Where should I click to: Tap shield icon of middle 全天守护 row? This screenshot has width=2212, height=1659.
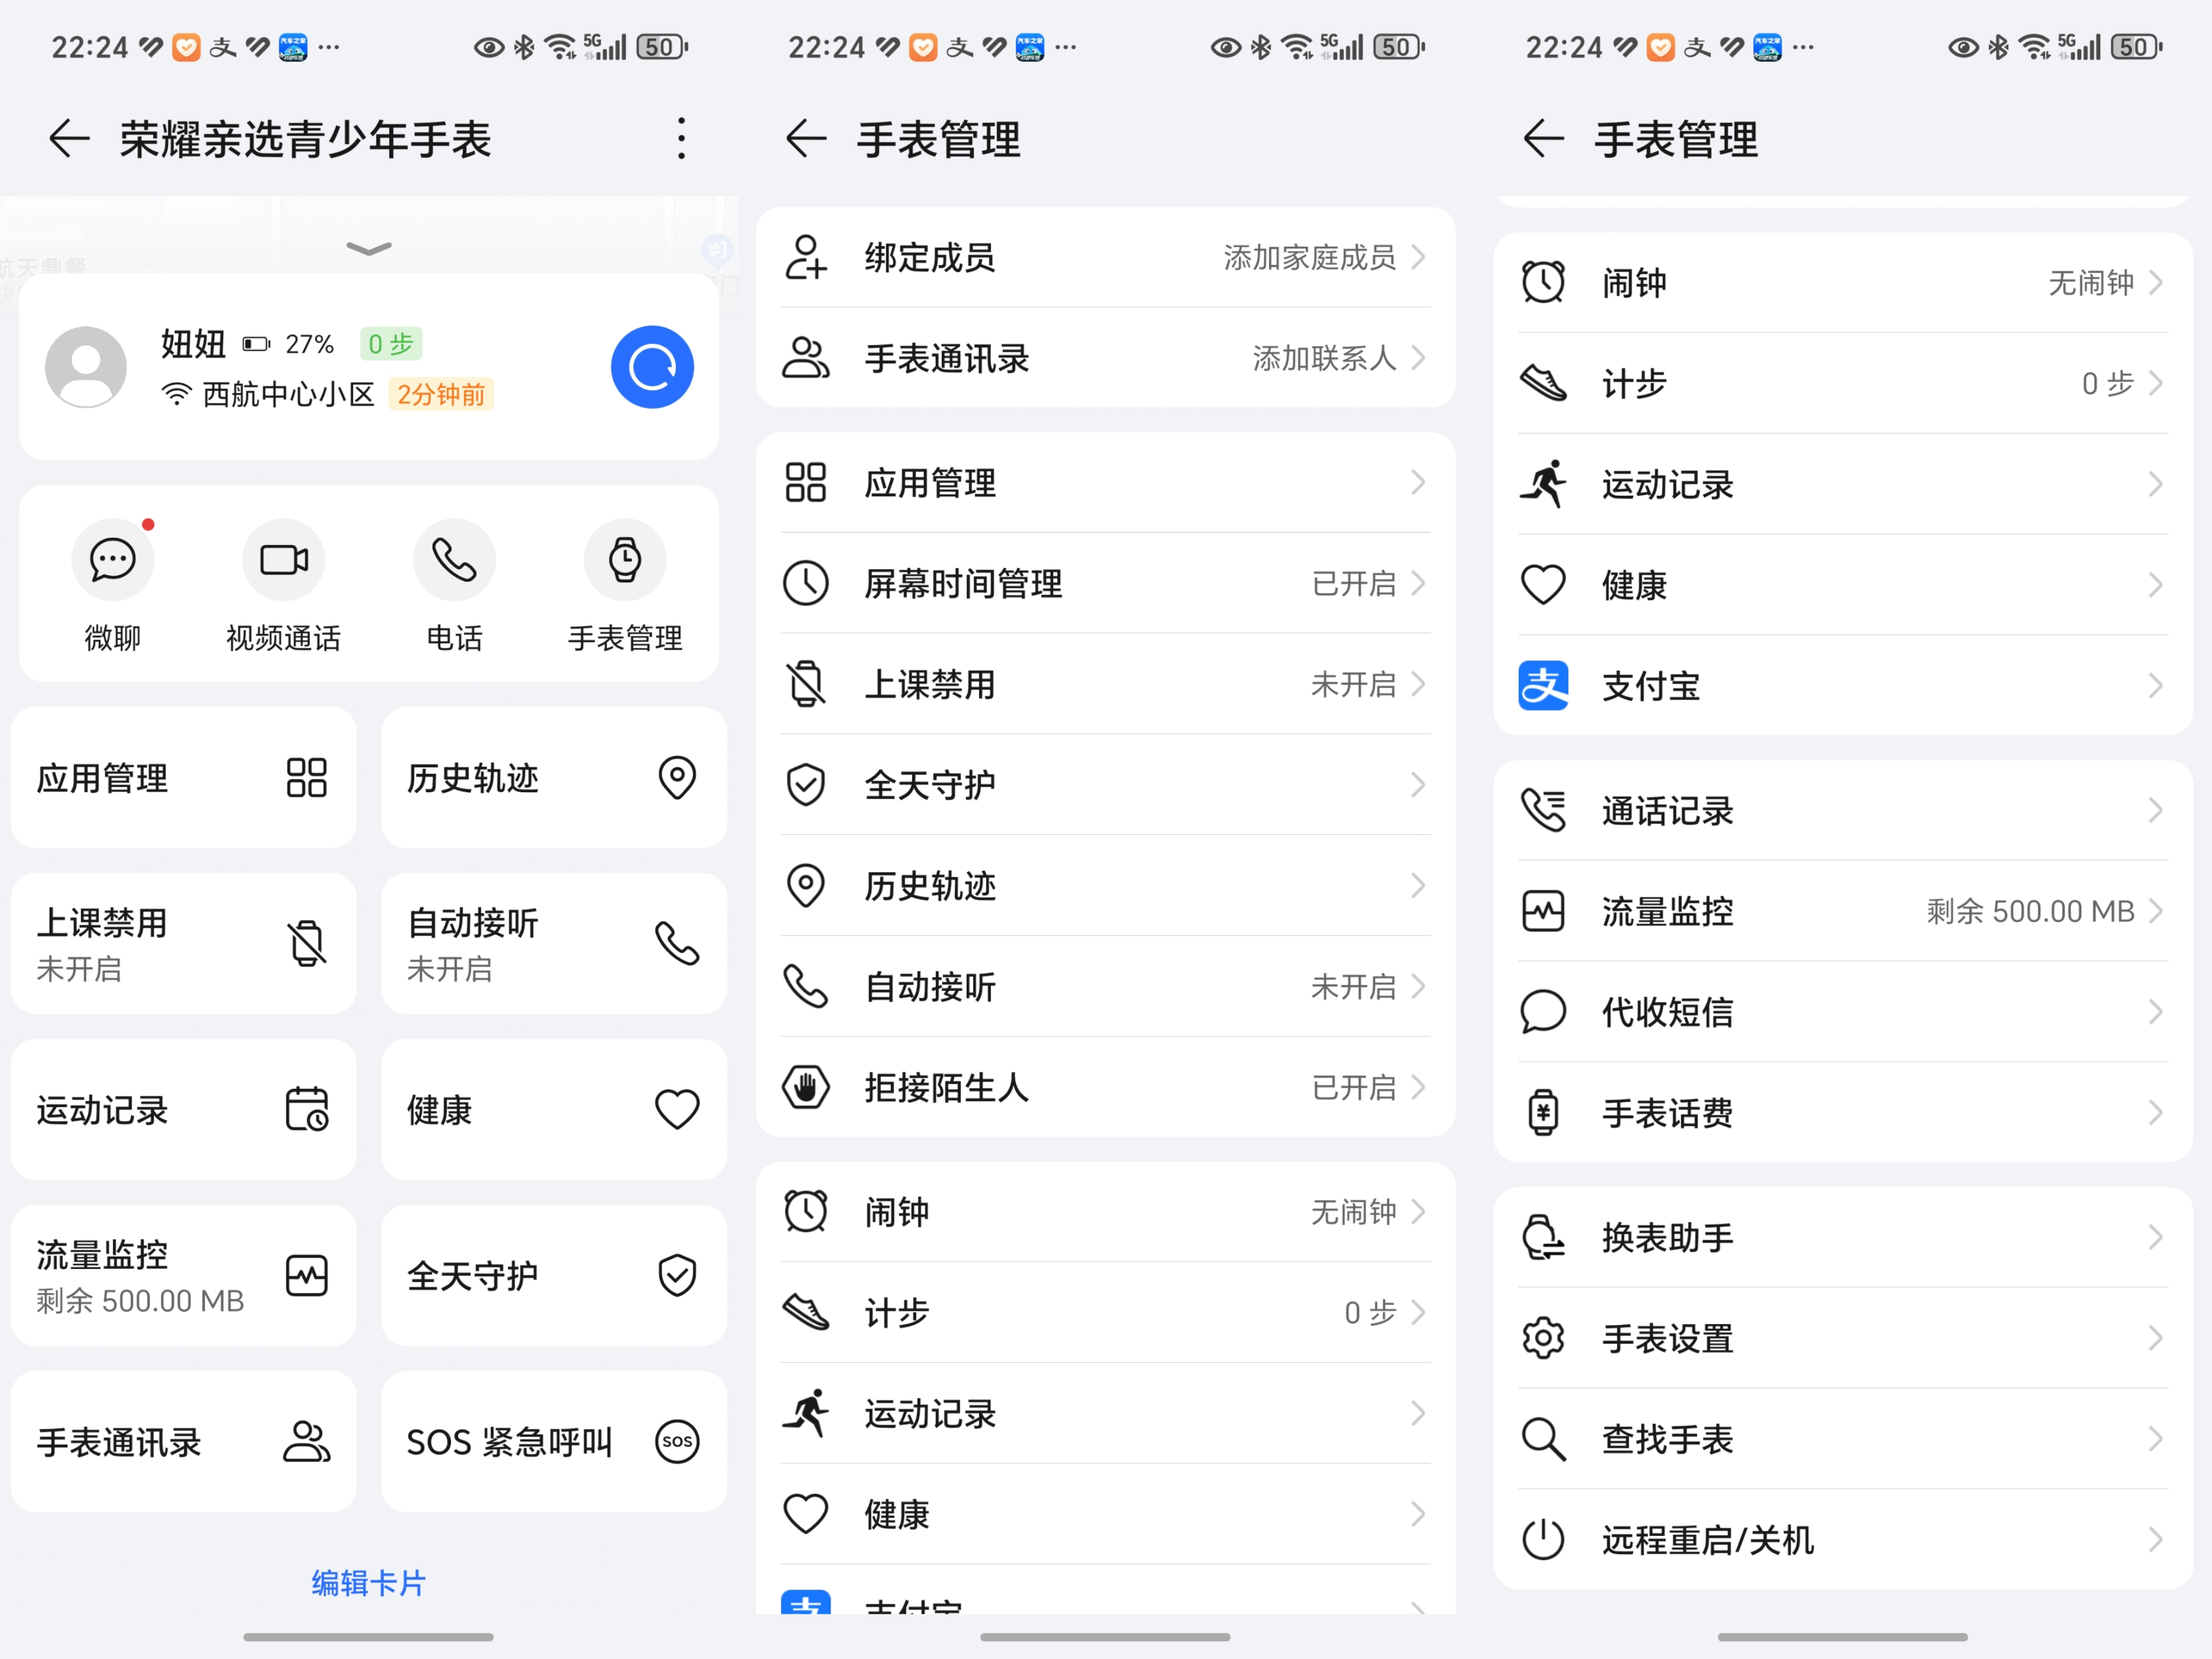click(806, 785)
